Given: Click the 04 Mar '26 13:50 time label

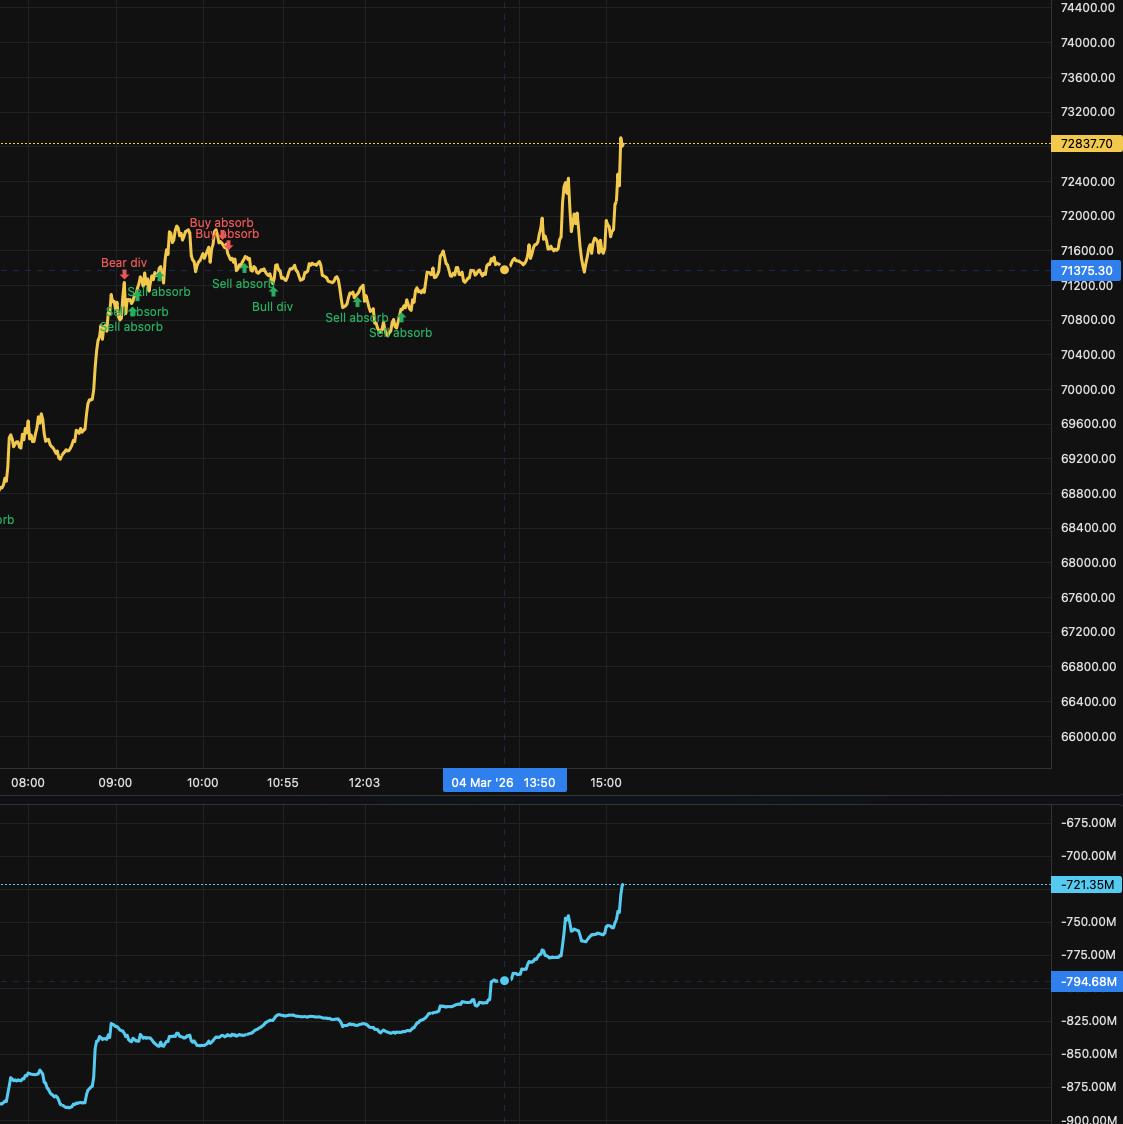Looking at the screenshot, I should 504,782.
